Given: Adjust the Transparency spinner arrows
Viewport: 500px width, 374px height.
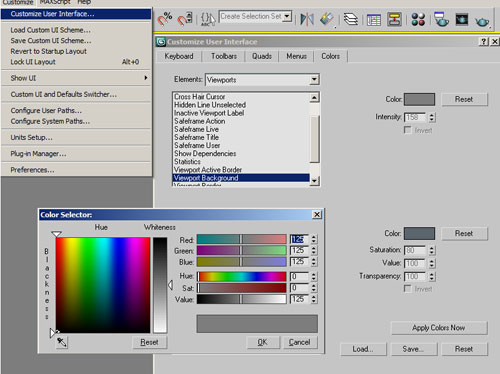Looking at the screenshot, I should click(432, 276).
